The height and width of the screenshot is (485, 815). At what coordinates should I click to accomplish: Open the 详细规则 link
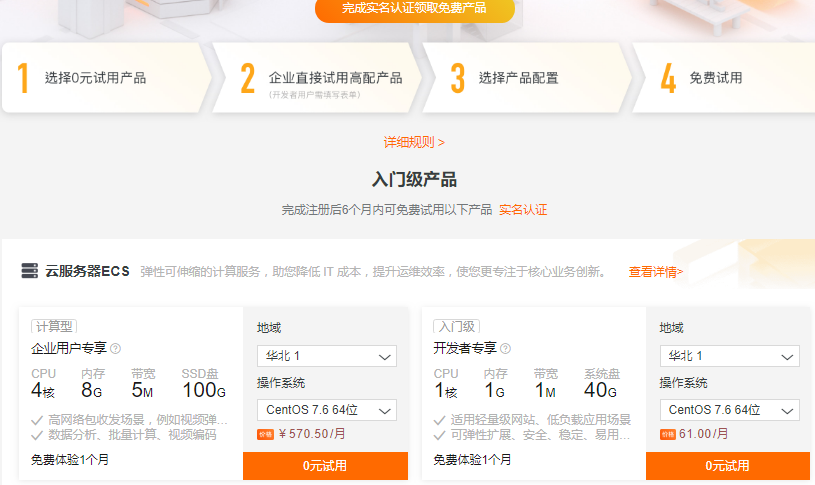coord(414,142)
